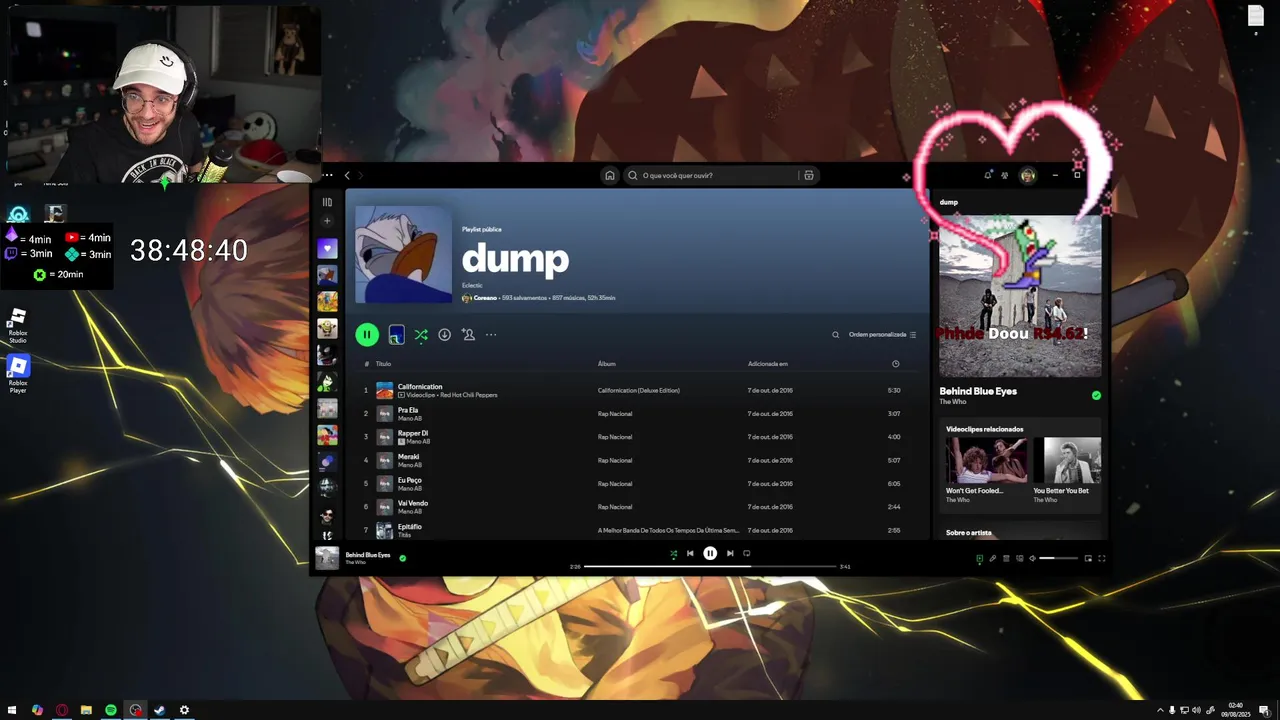Open Connect to a device icon
Screen dimensions: 1280x720
tap(1019, 558)
